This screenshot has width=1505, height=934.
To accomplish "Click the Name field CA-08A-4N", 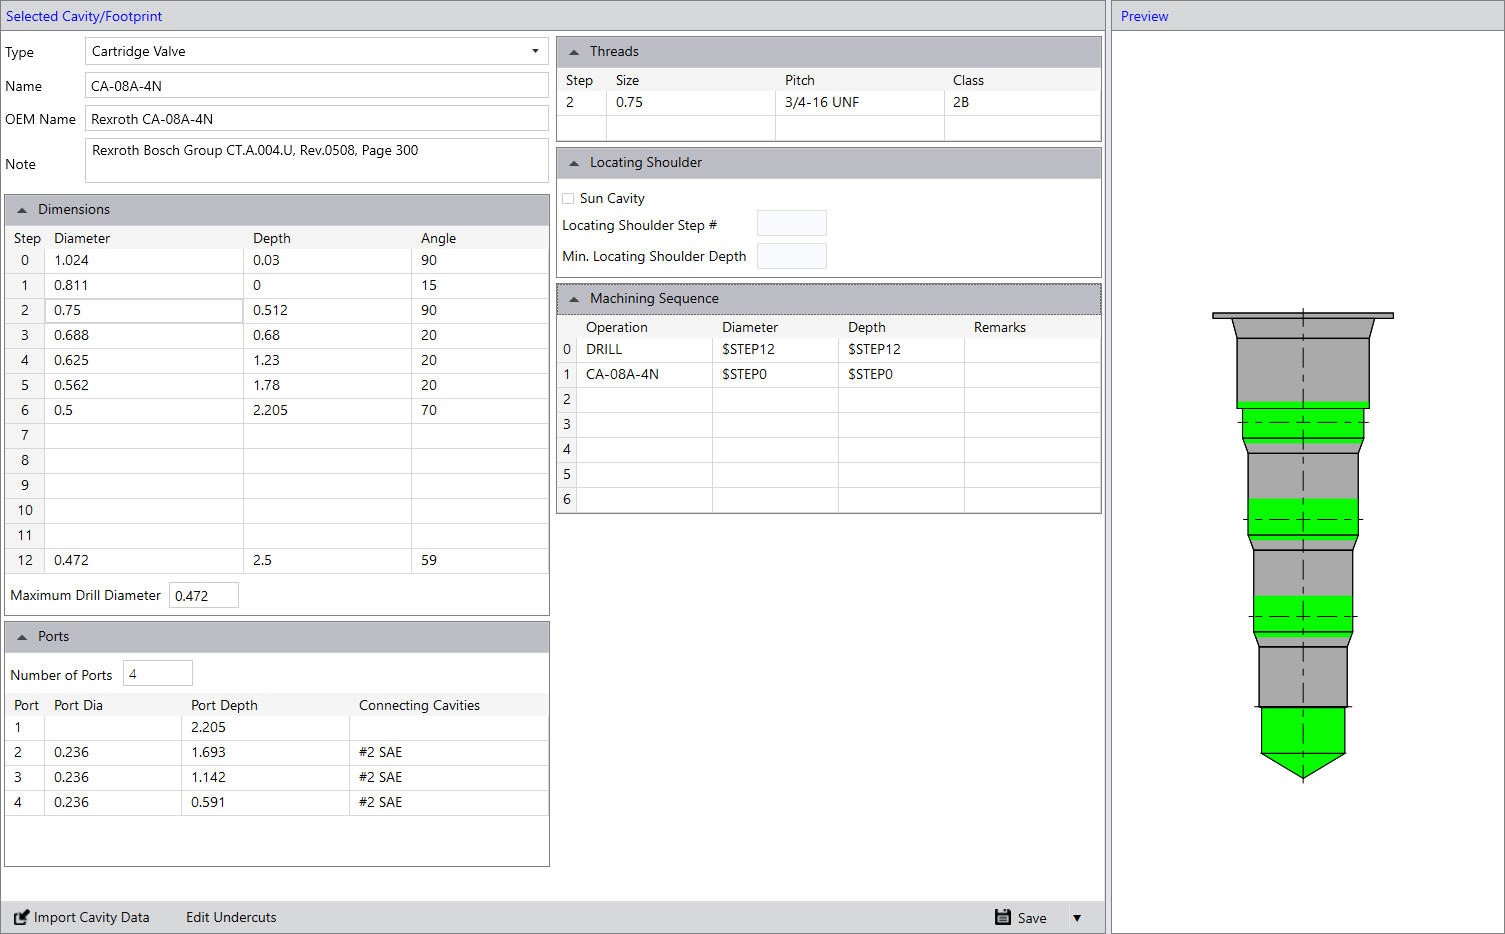I will point(316,86).
